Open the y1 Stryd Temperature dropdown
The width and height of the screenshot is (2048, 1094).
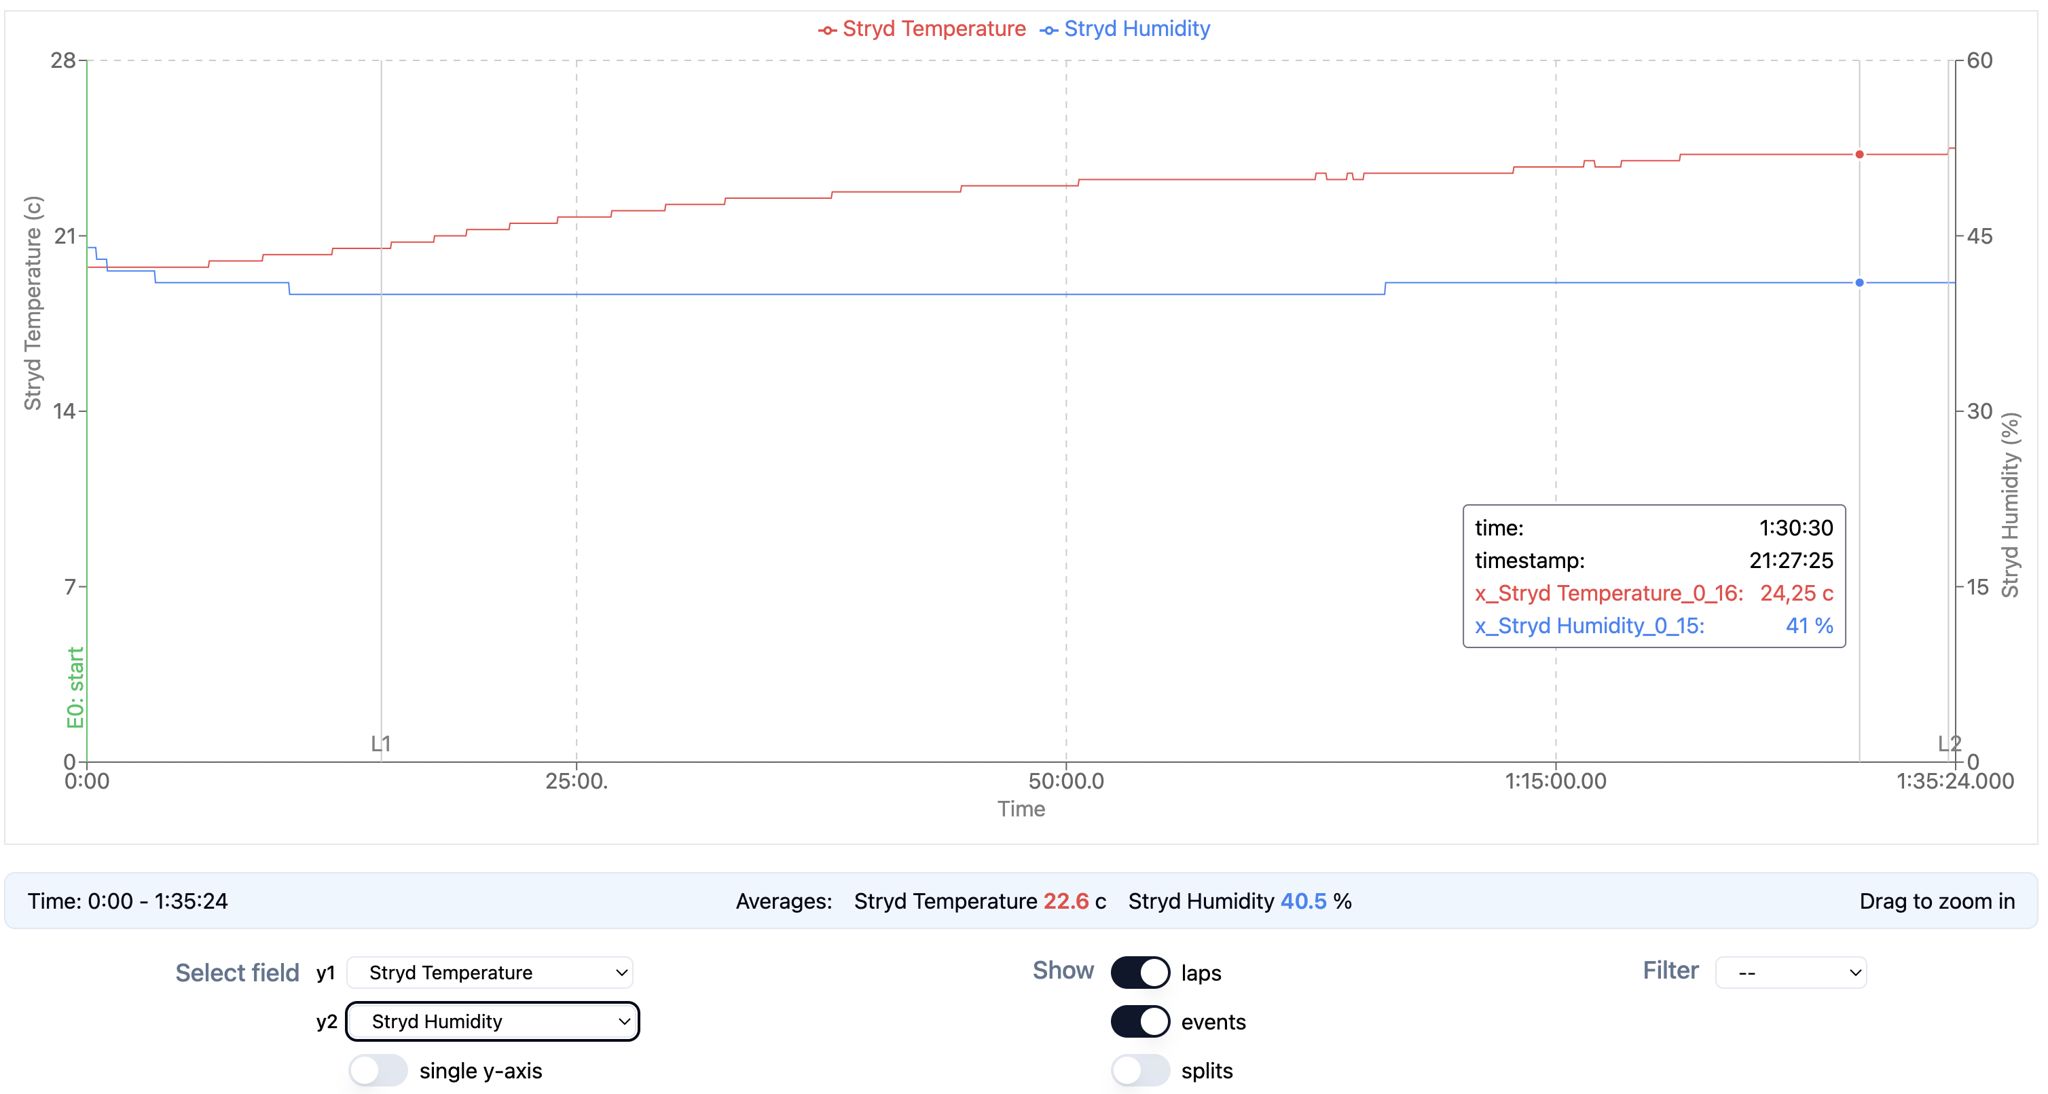(490, 973)
